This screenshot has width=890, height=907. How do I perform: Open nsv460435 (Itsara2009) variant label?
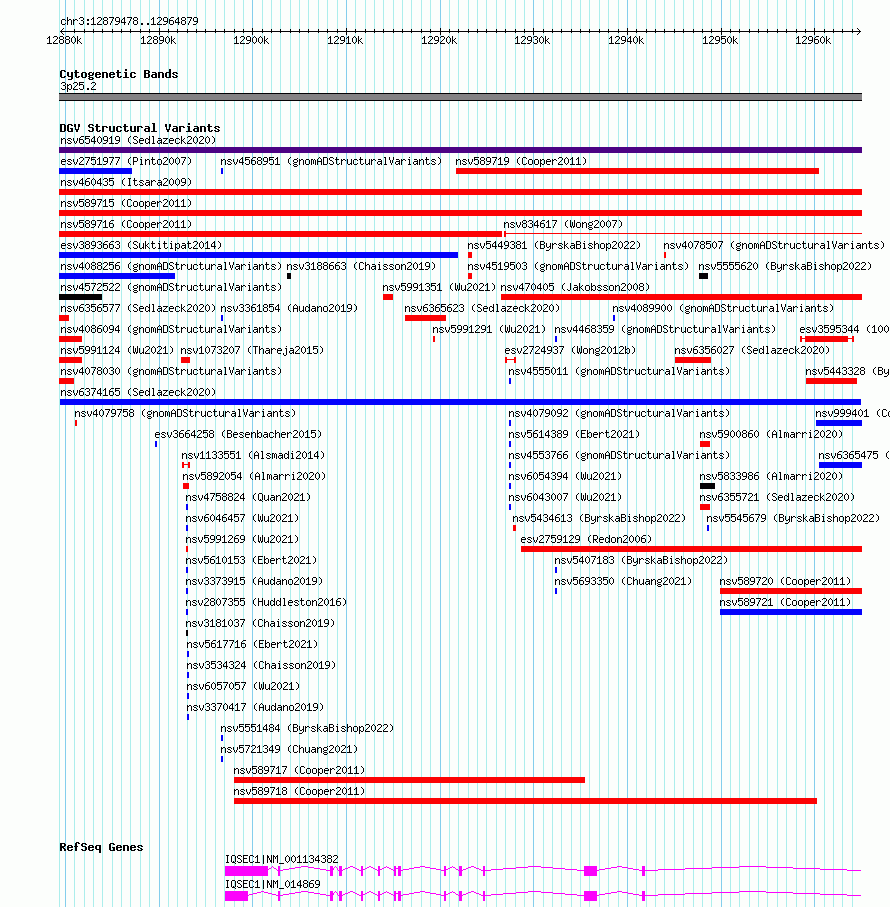click(126, 182)
